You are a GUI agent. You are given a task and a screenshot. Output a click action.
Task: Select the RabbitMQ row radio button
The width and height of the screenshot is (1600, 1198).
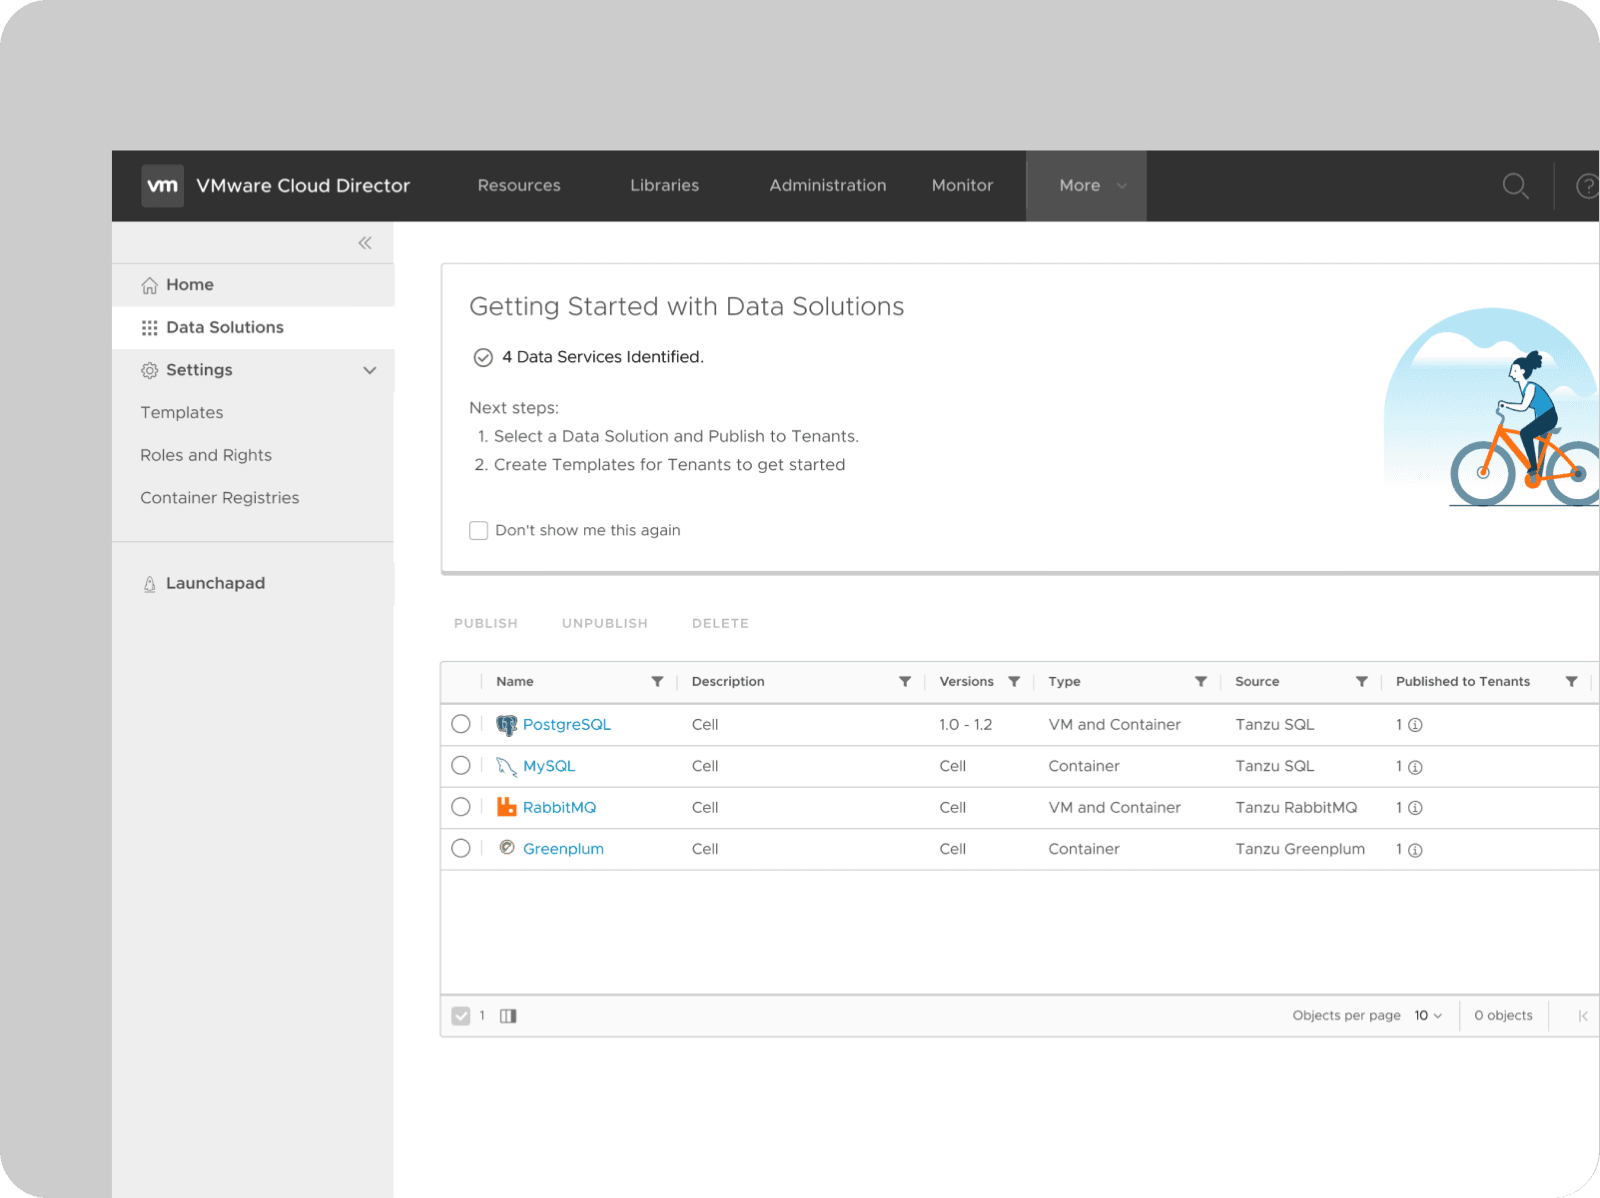pyautogui.click(x=461, y=807)
